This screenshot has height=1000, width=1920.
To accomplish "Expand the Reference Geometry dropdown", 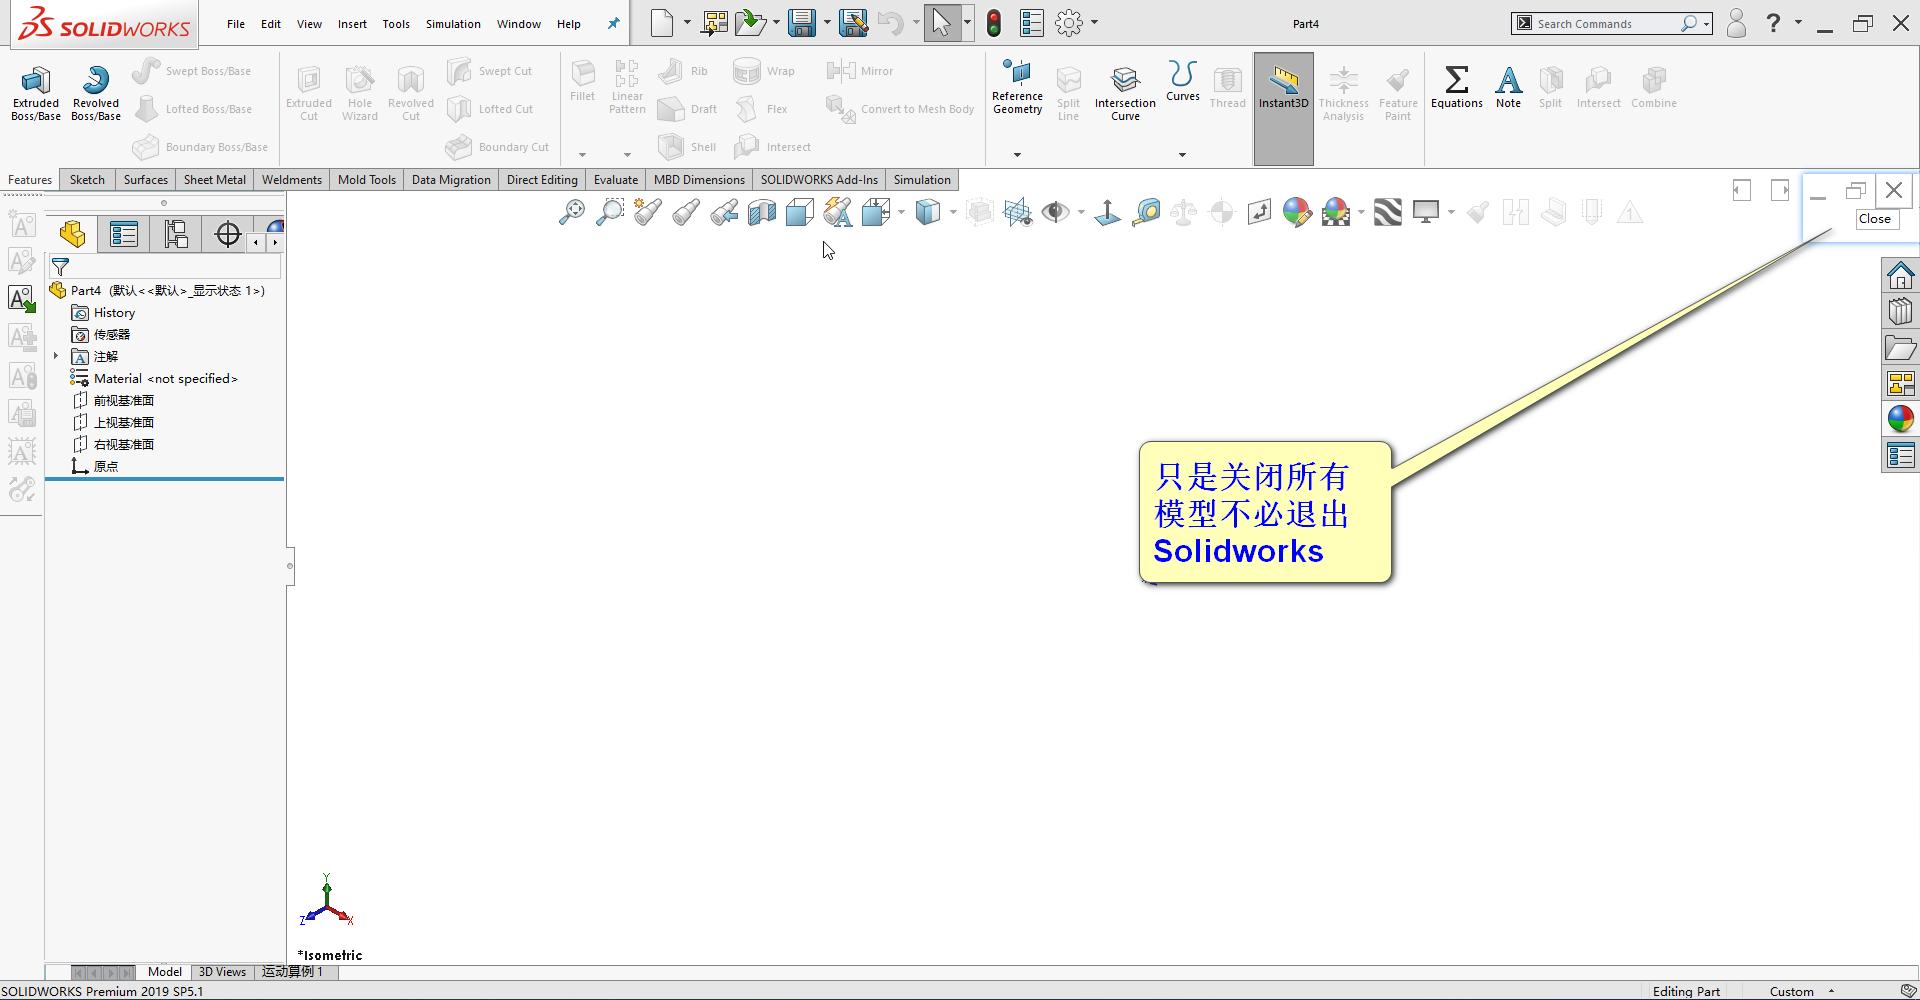I will 1017,154.
